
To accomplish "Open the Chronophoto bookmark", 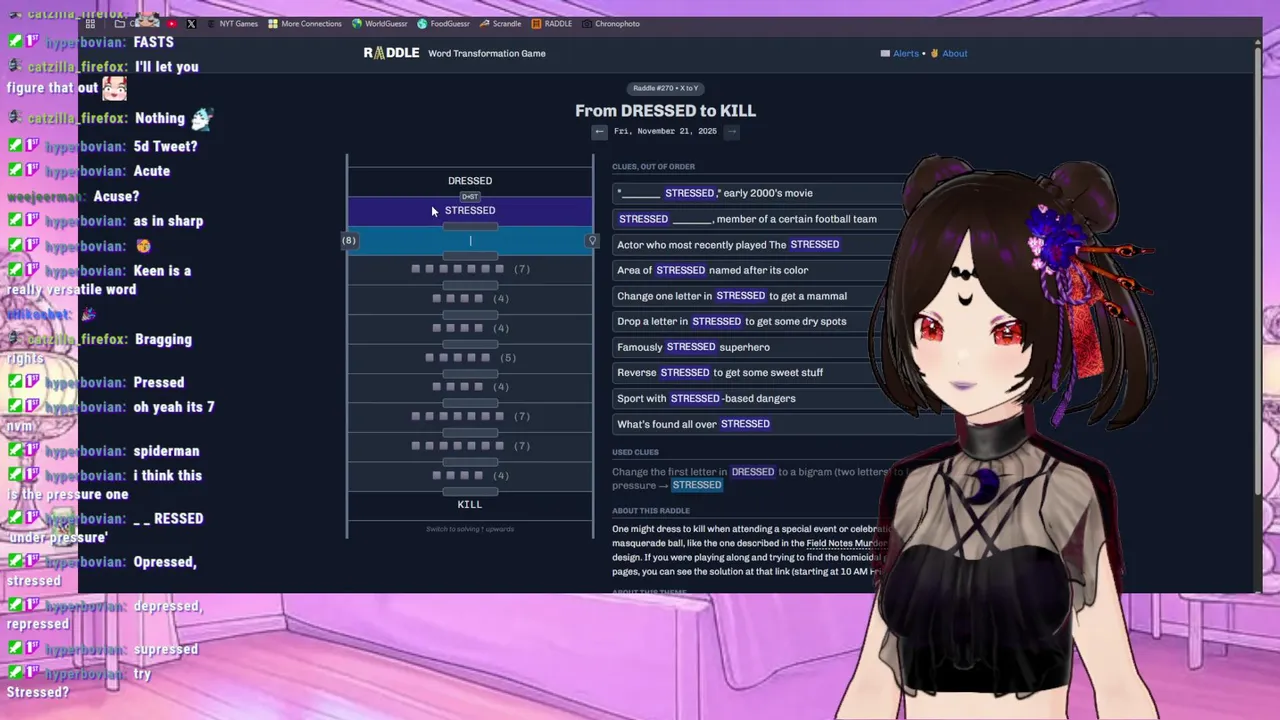I will click(611, 23).
